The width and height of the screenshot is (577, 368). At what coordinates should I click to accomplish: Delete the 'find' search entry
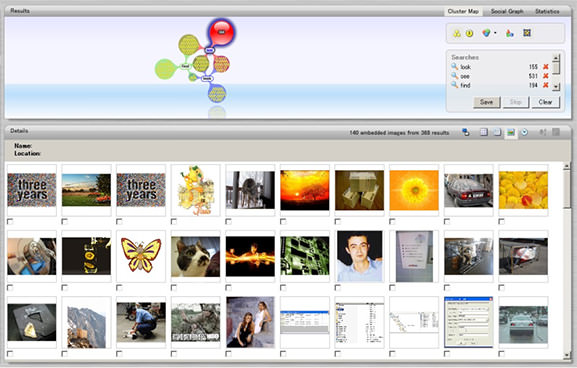546,85
